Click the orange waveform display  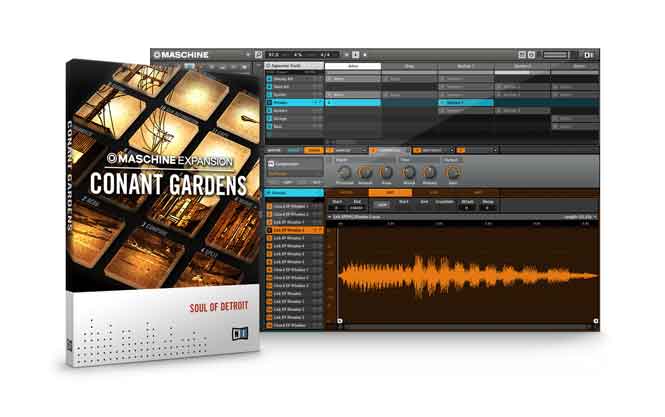(468, 275)
